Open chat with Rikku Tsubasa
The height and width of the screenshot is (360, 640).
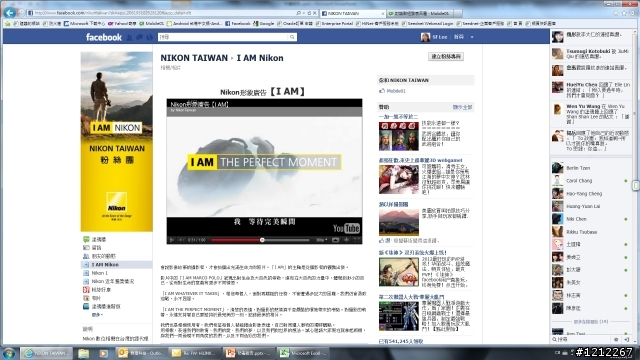click(590, 232)
